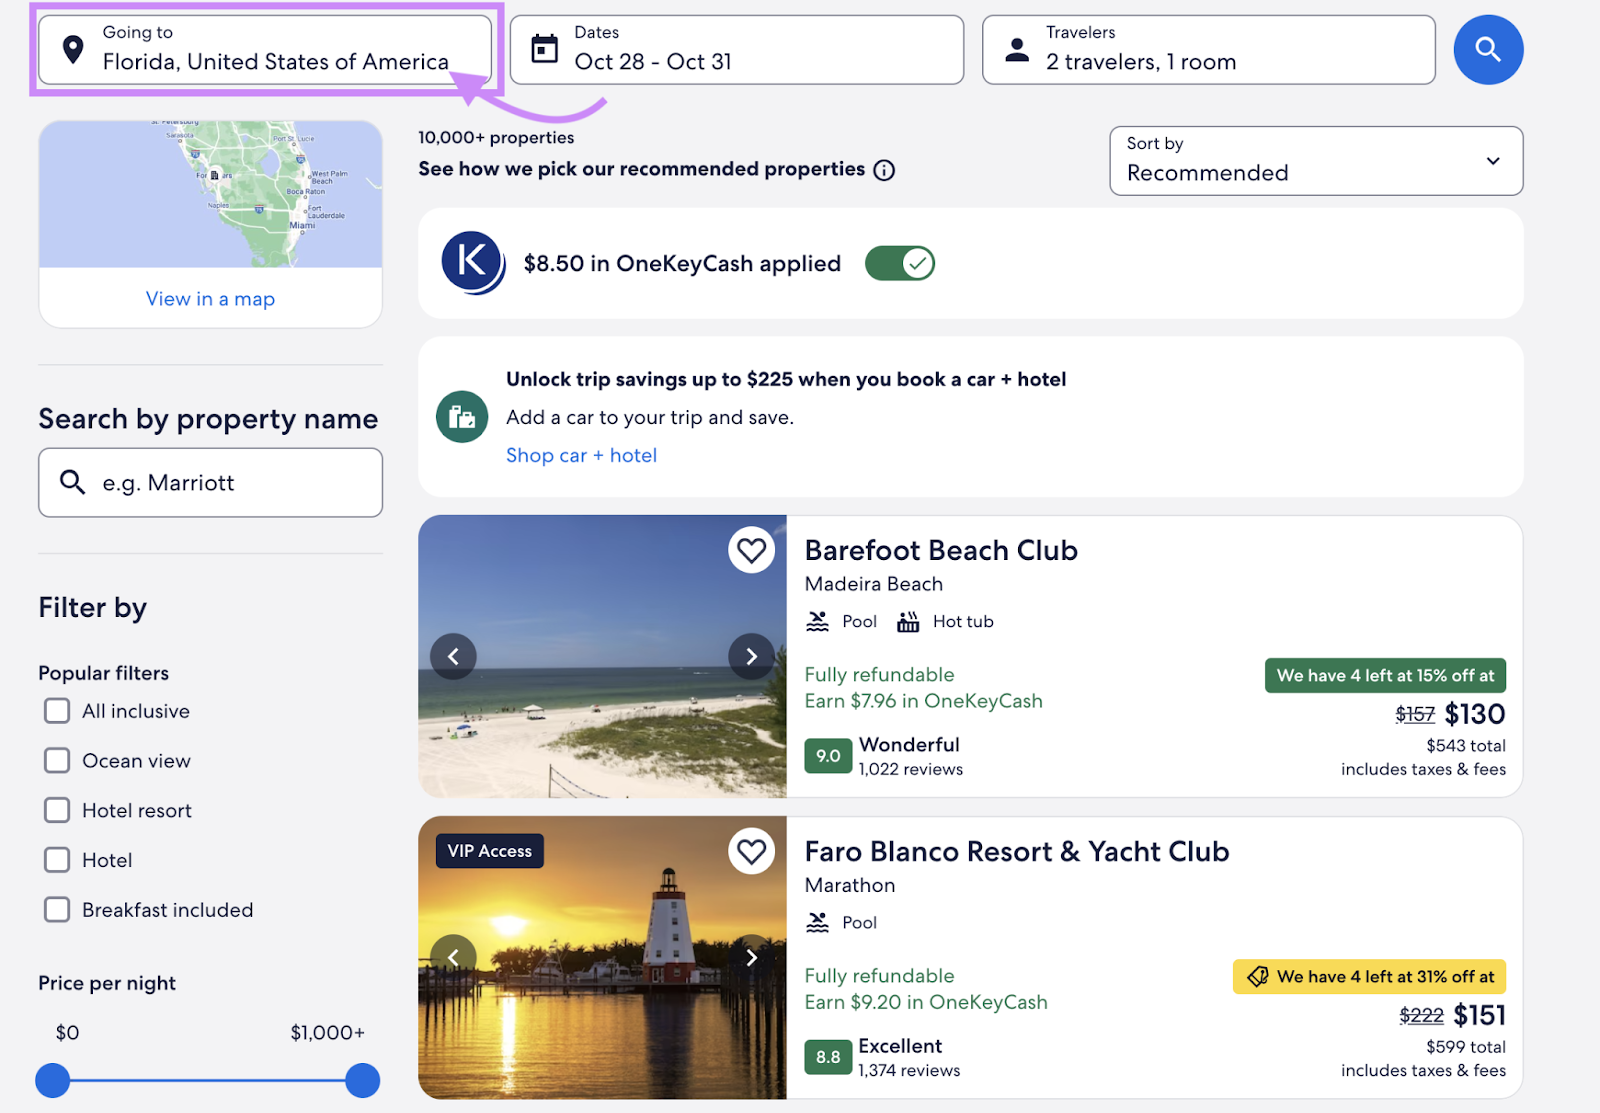
Task: Check the Ocean view filter
Action: point(57,760)
